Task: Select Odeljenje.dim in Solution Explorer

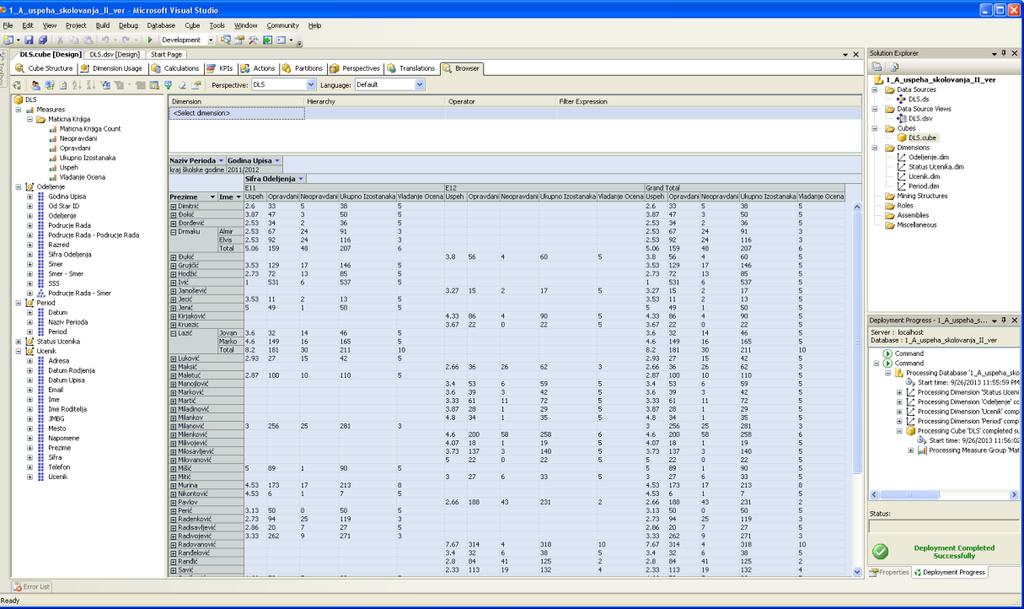Action: click(x=929, y=157)
